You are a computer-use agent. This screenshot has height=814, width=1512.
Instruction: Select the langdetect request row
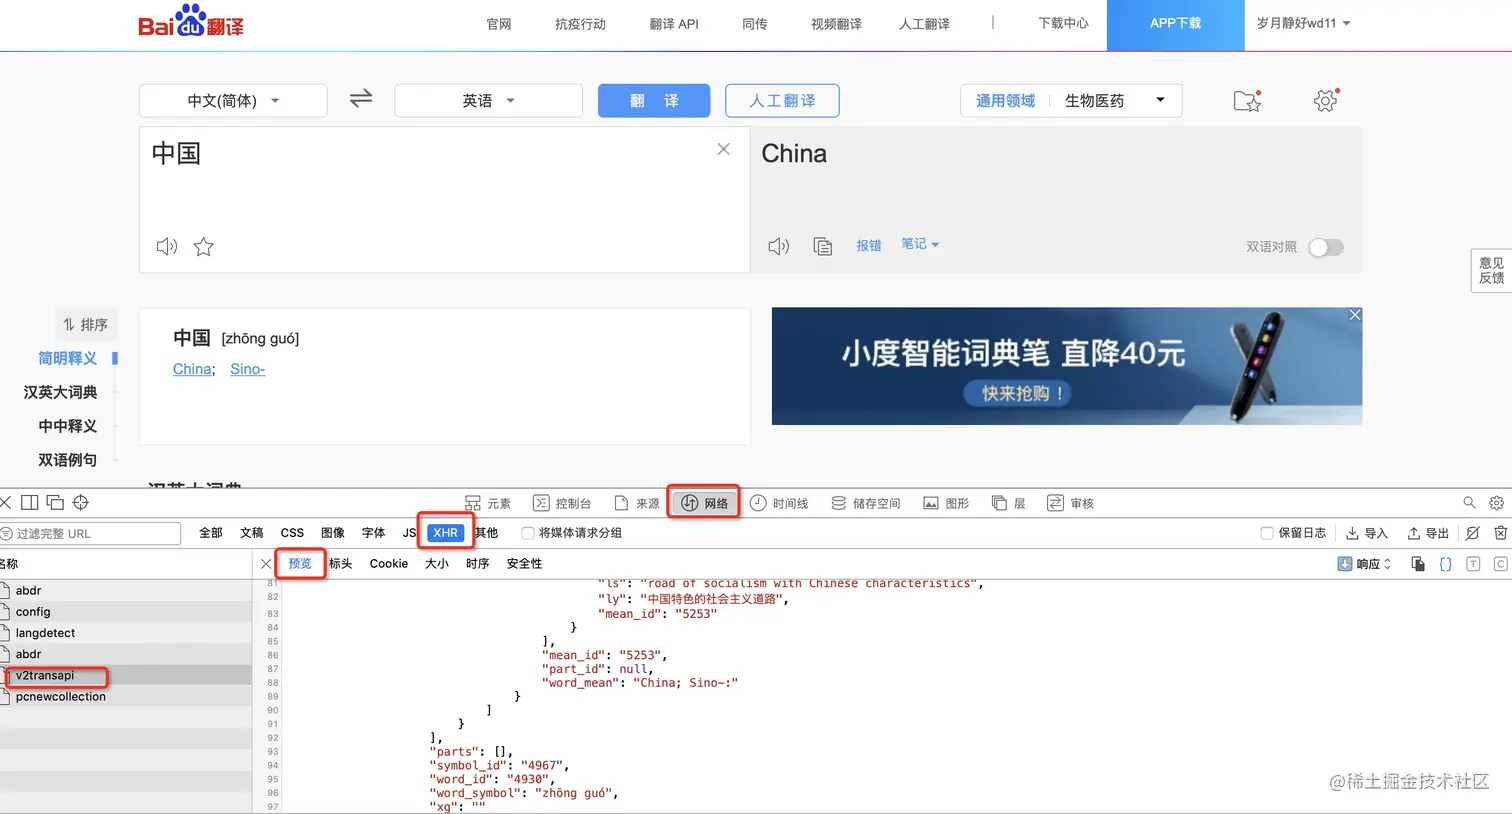[x=126, y=633]
